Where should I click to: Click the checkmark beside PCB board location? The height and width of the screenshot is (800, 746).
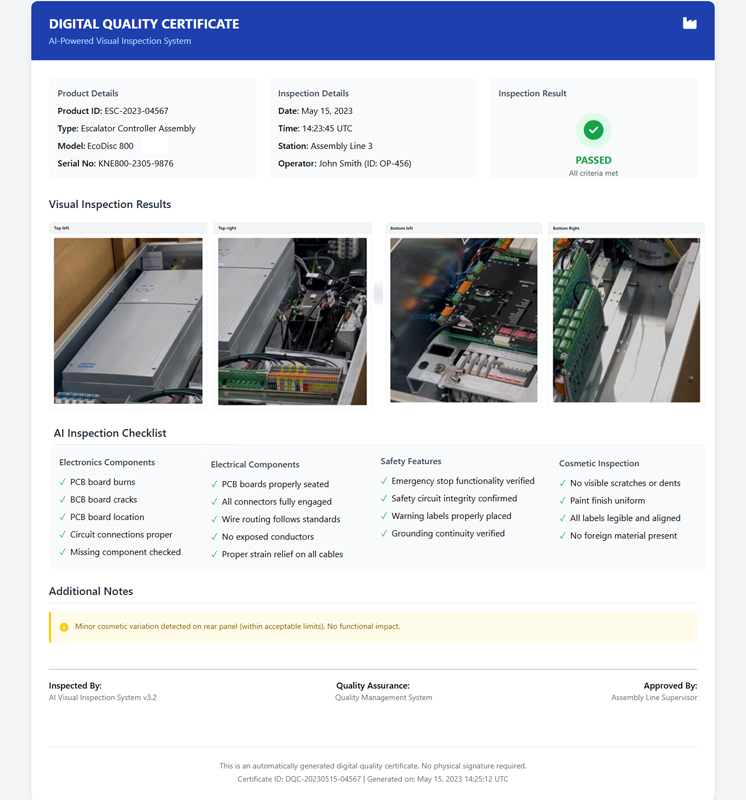pos(63,517)
